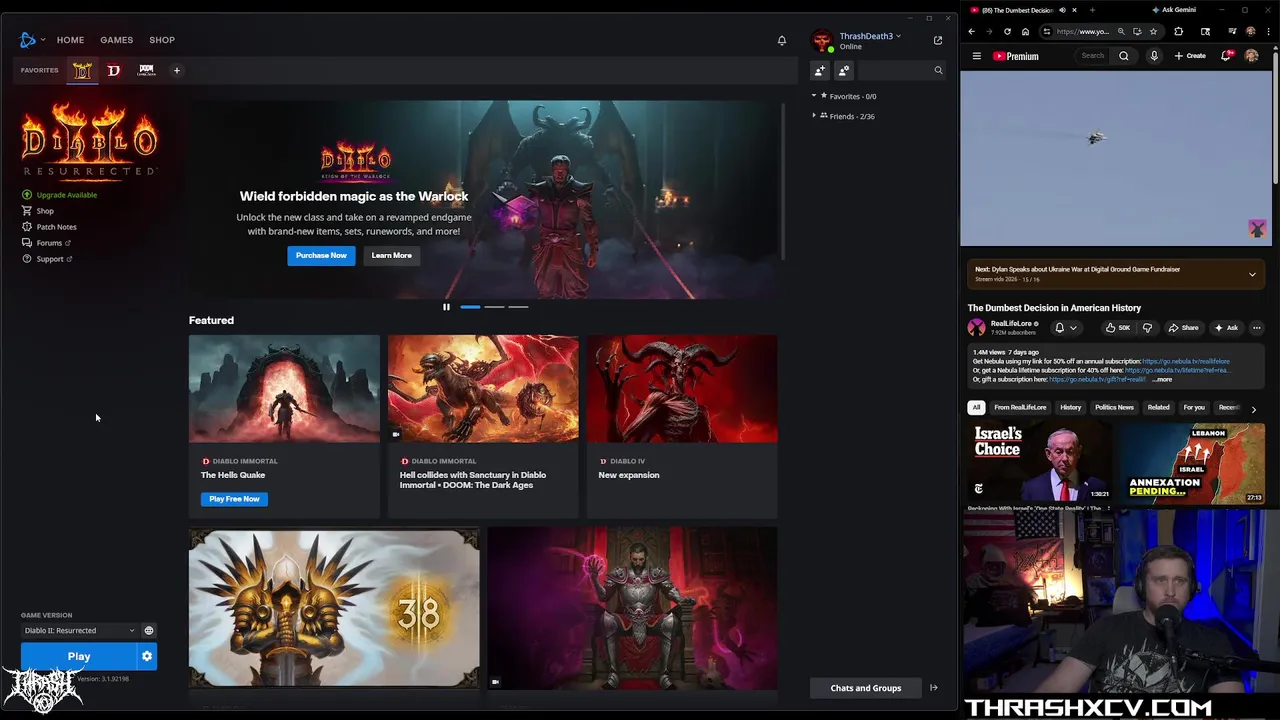The width and height of the screenshot is (1280, 720).
Task: Click the friends list search icon
Action: [938, 70]
